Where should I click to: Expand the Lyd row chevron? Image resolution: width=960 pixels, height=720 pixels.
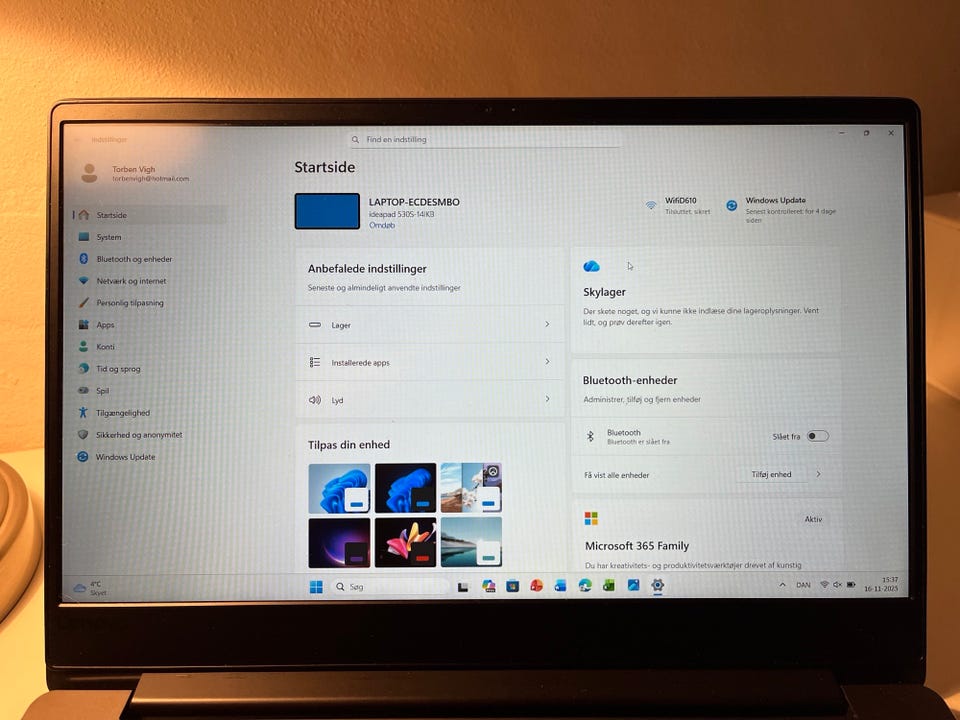[x=547, y=399]
